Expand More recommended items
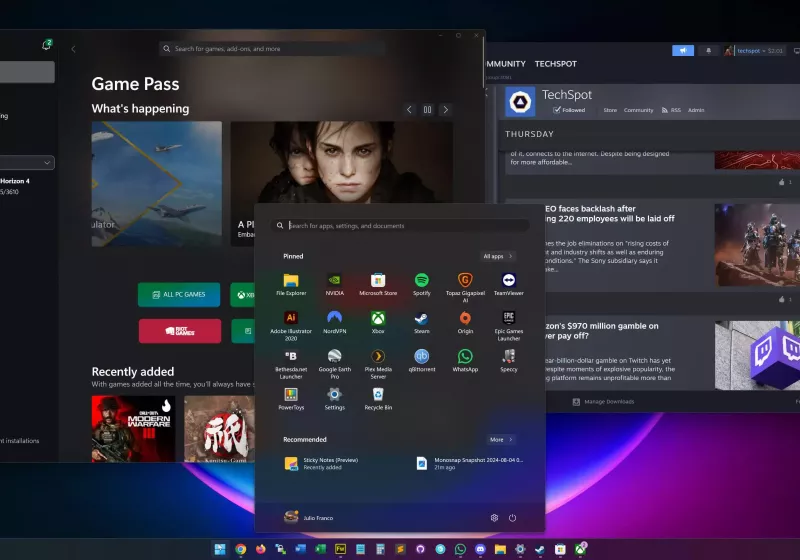 tap(500, 439)
